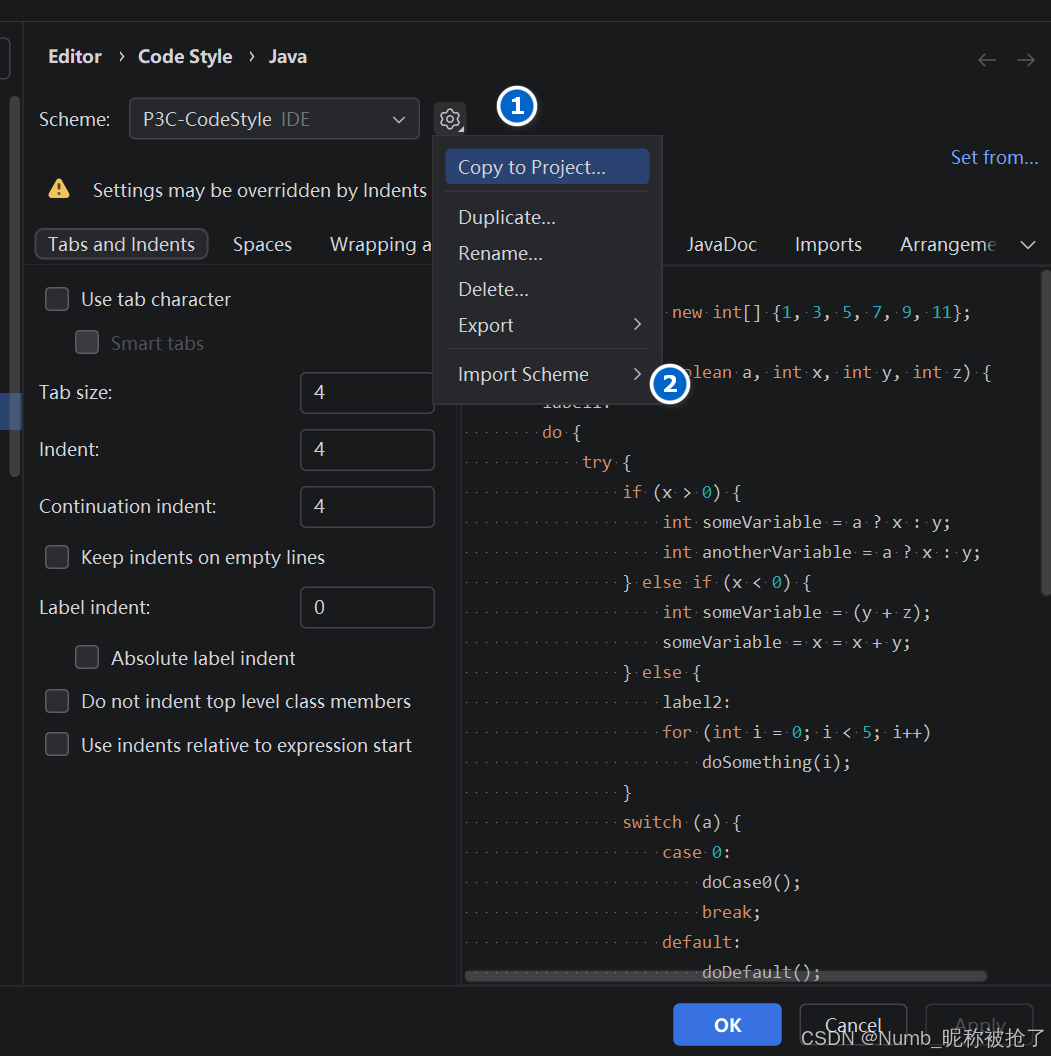
Task: Click Editor in the breadcrumb
Action: coord(75,57)
